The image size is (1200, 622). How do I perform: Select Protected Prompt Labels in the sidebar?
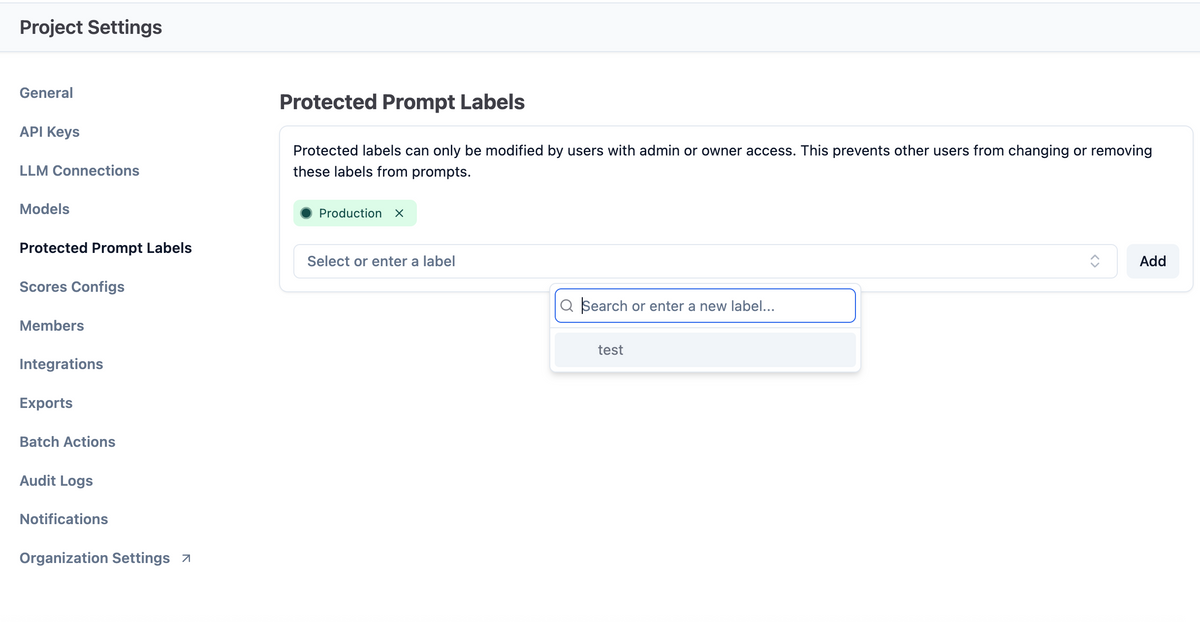(x=105, y=248)
